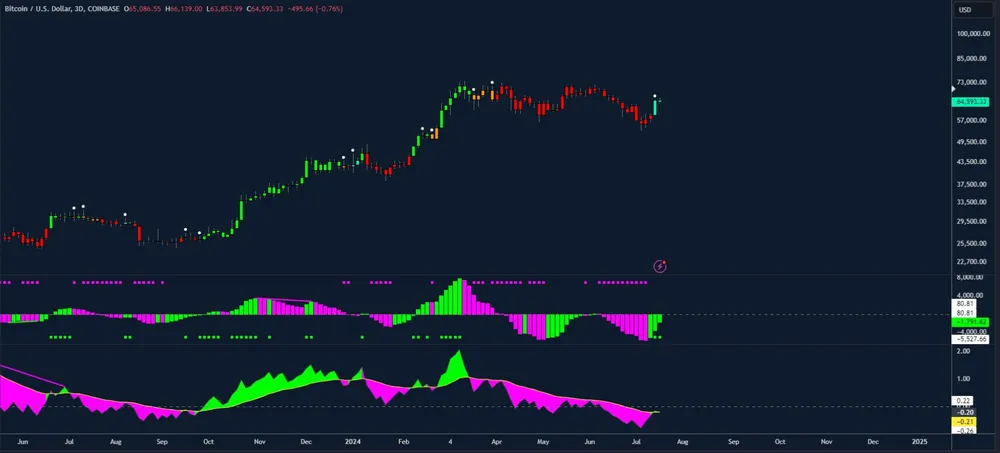This screenshot has height=453, width=1000.
Task: Click the 22,700.00 price axis label
Action: (x=972, y=262)
